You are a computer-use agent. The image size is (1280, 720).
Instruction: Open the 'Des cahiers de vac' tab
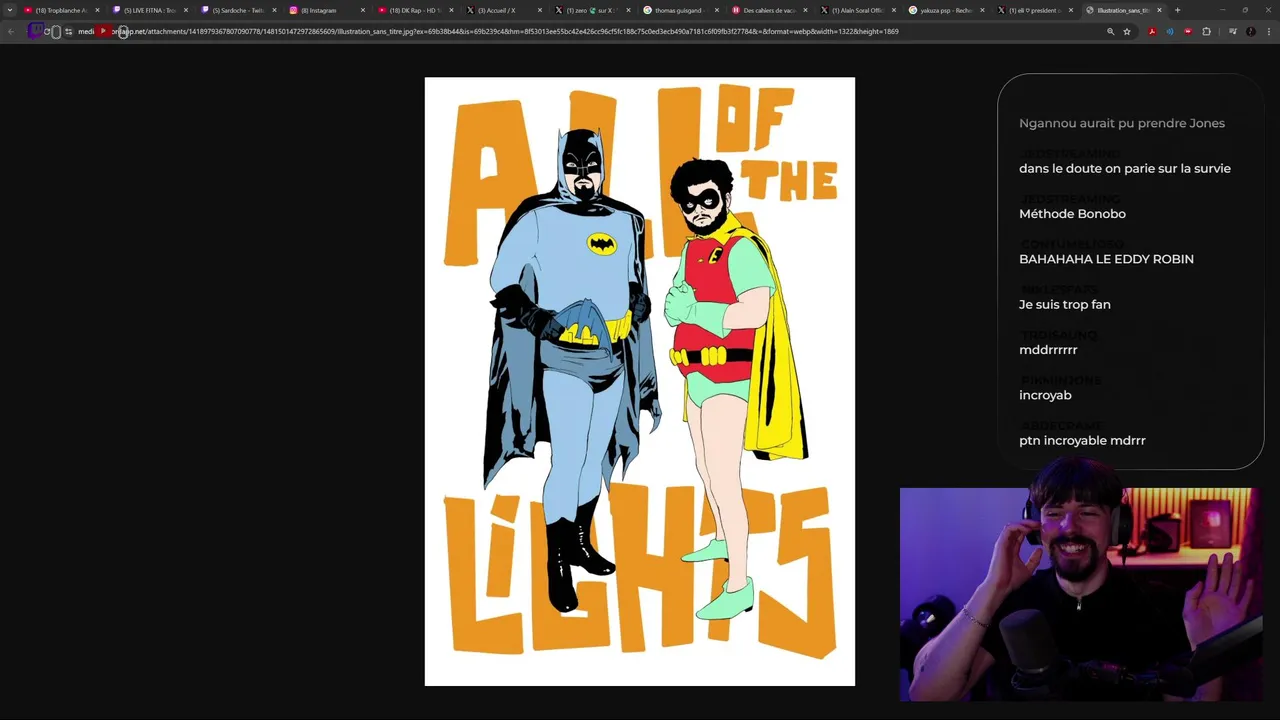click(x=767, y=10)
